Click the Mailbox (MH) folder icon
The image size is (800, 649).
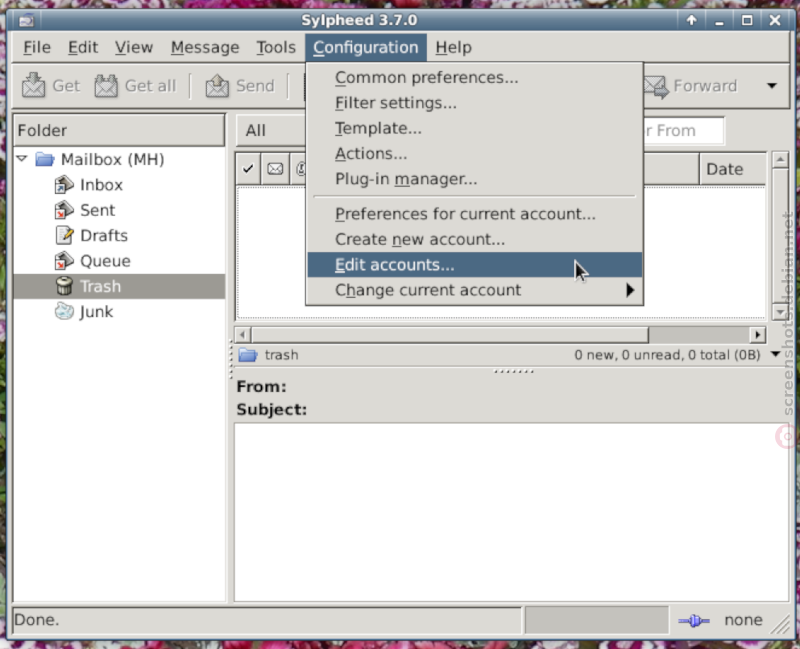pyautogui.click(x=45, y=159)
